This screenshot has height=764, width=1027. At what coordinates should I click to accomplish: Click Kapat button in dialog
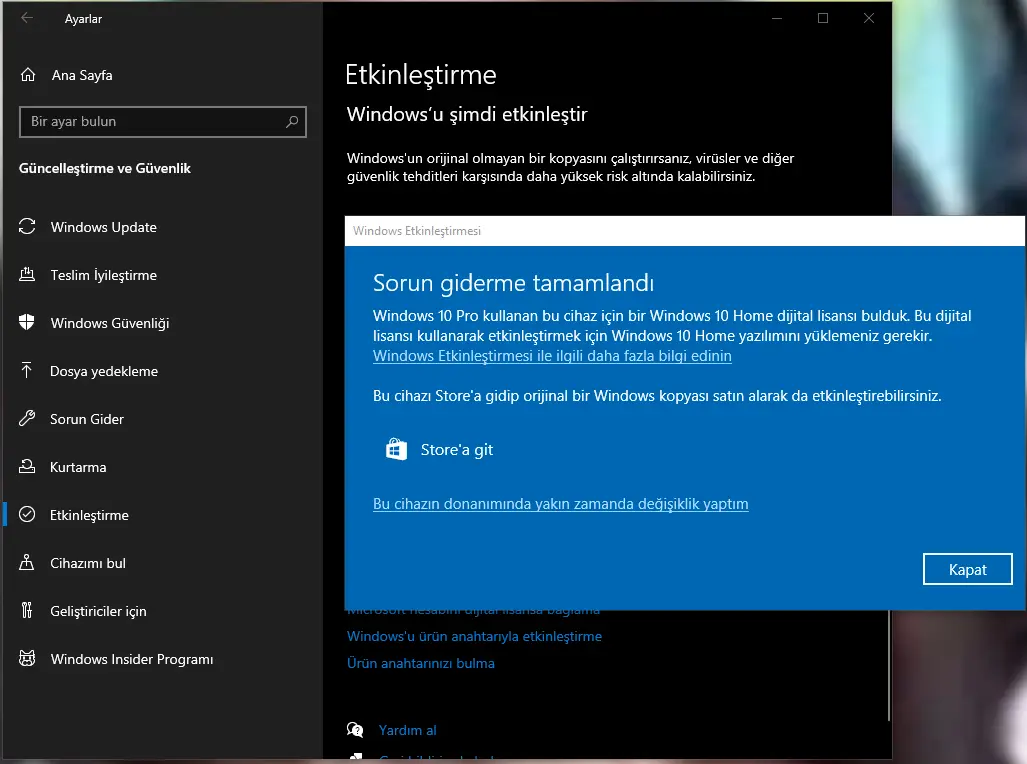tap(967, 569)
